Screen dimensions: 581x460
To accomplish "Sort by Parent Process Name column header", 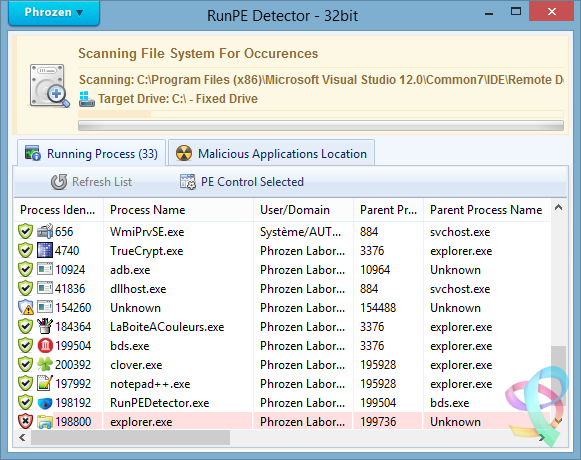I will [x=486, y=210].
